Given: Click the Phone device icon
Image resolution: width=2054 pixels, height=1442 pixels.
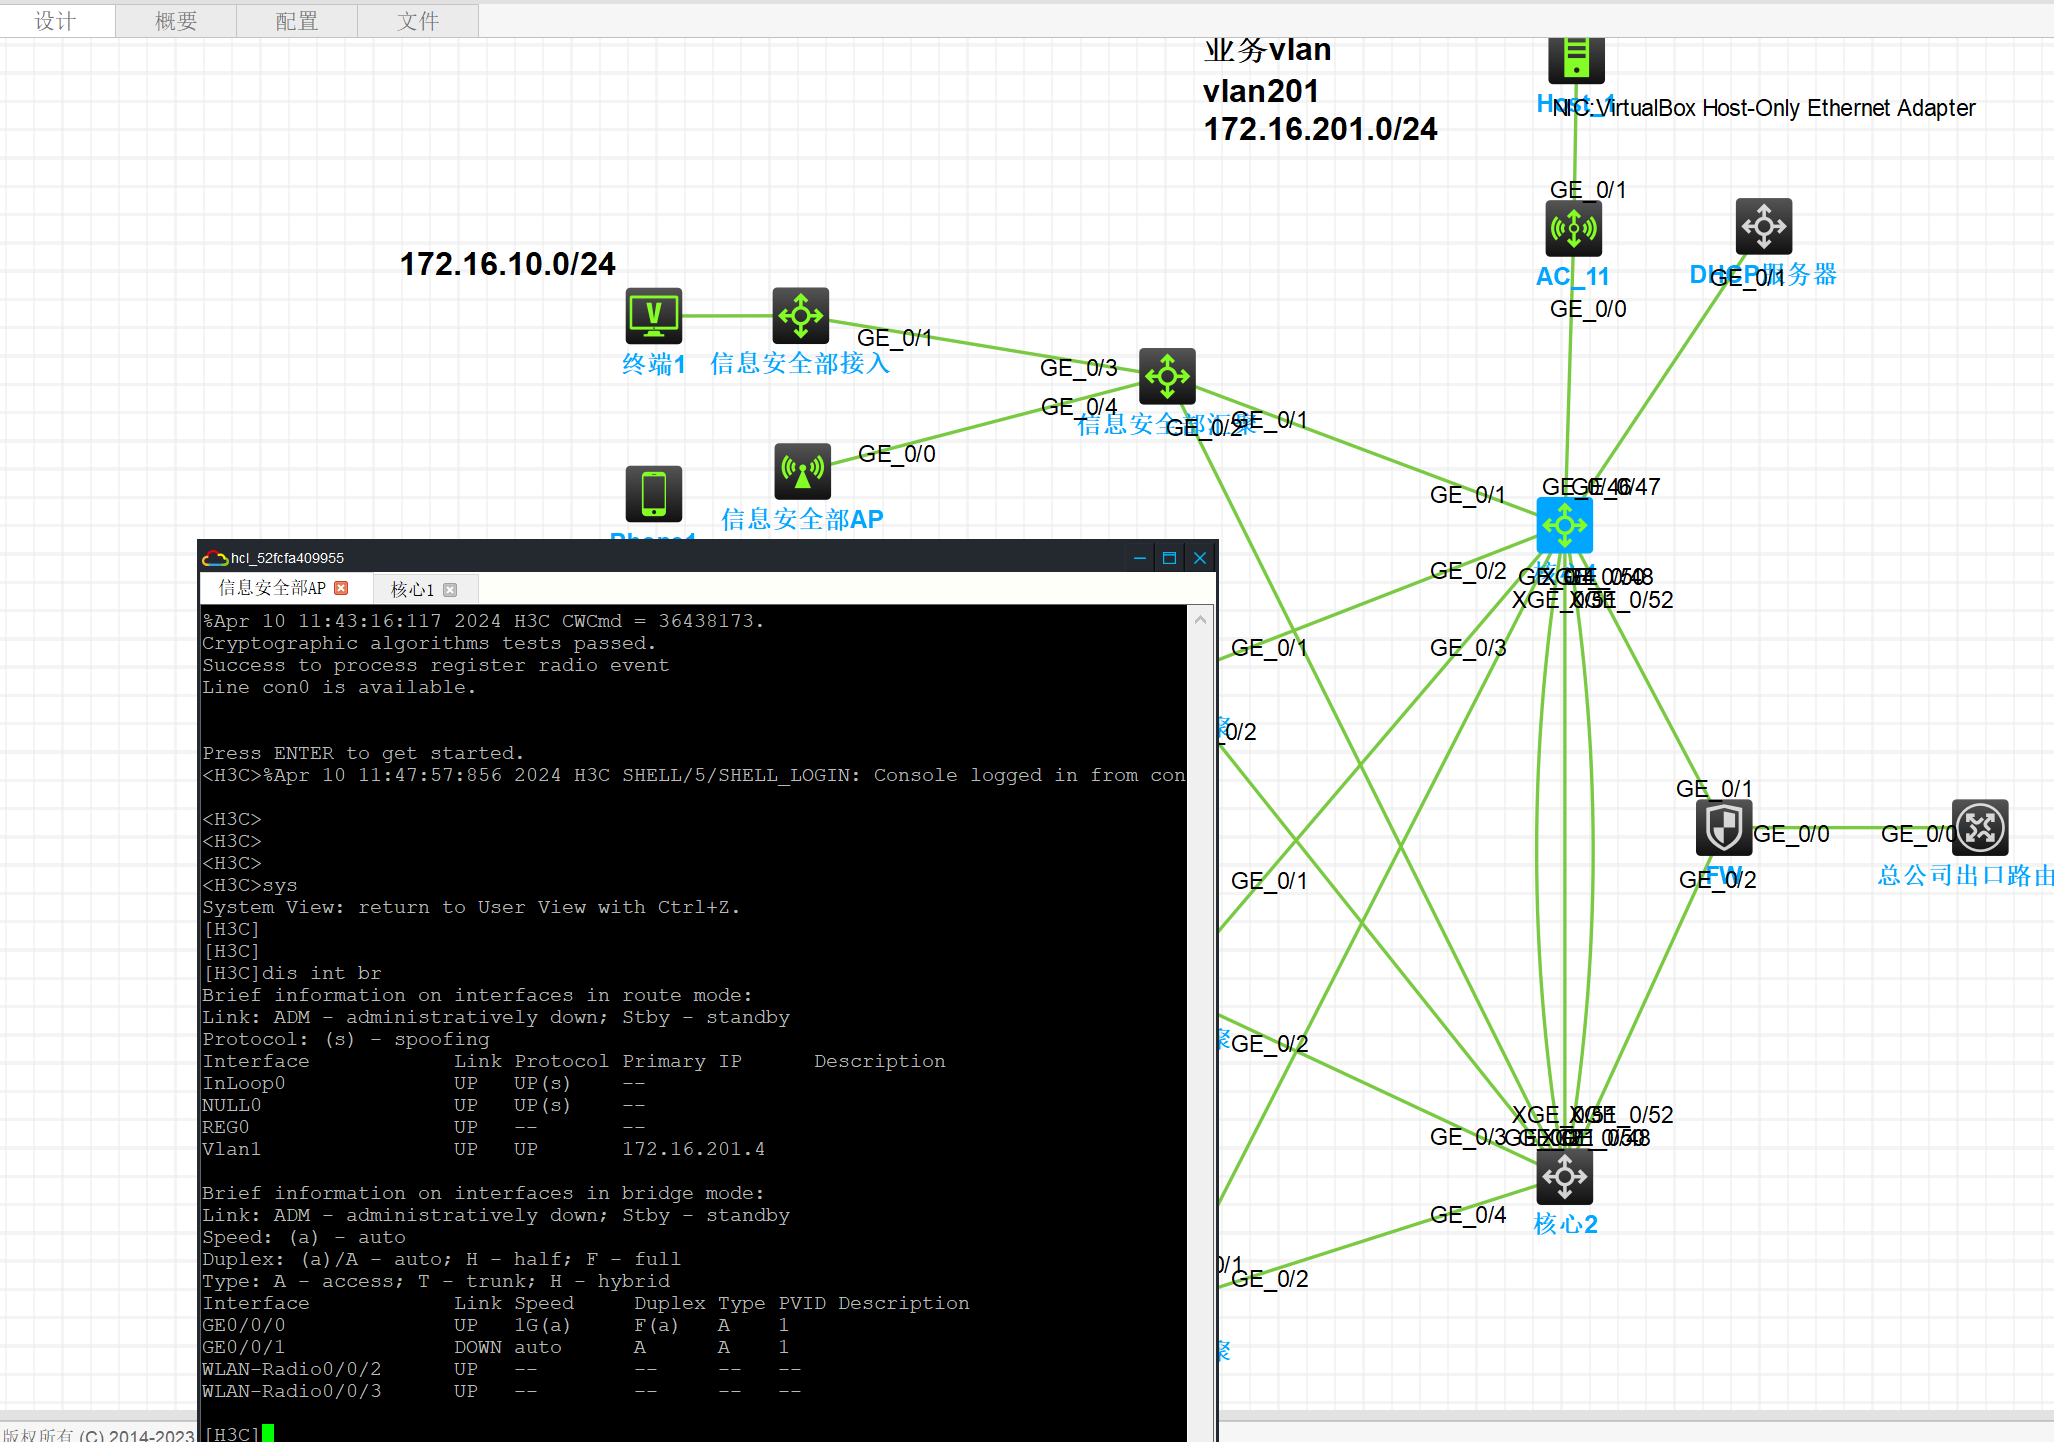Looking at the screenshot, I should coord(654,493).
